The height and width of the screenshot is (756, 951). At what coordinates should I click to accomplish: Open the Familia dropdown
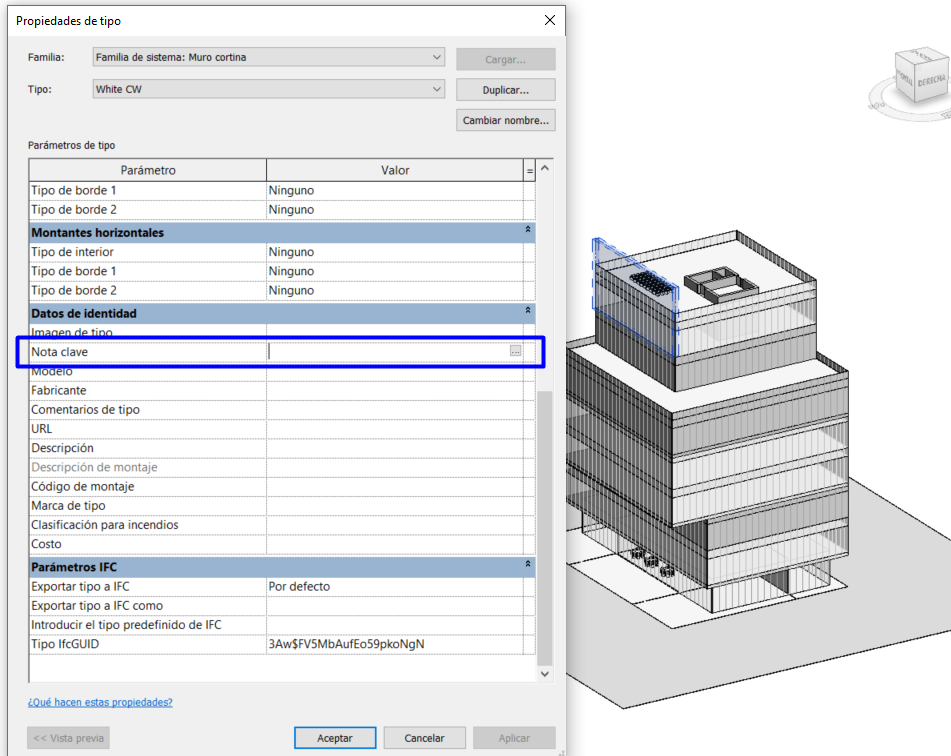click(x=269, y=57)
